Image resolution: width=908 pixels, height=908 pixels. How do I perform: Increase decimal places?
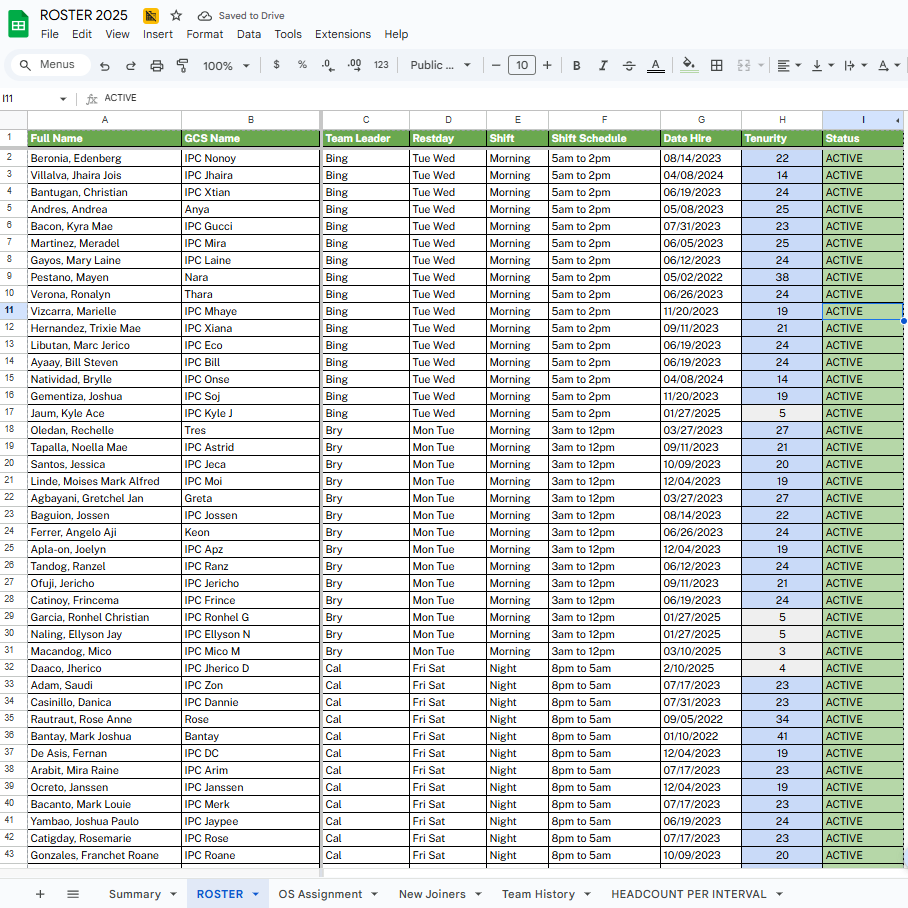[354, 65]
